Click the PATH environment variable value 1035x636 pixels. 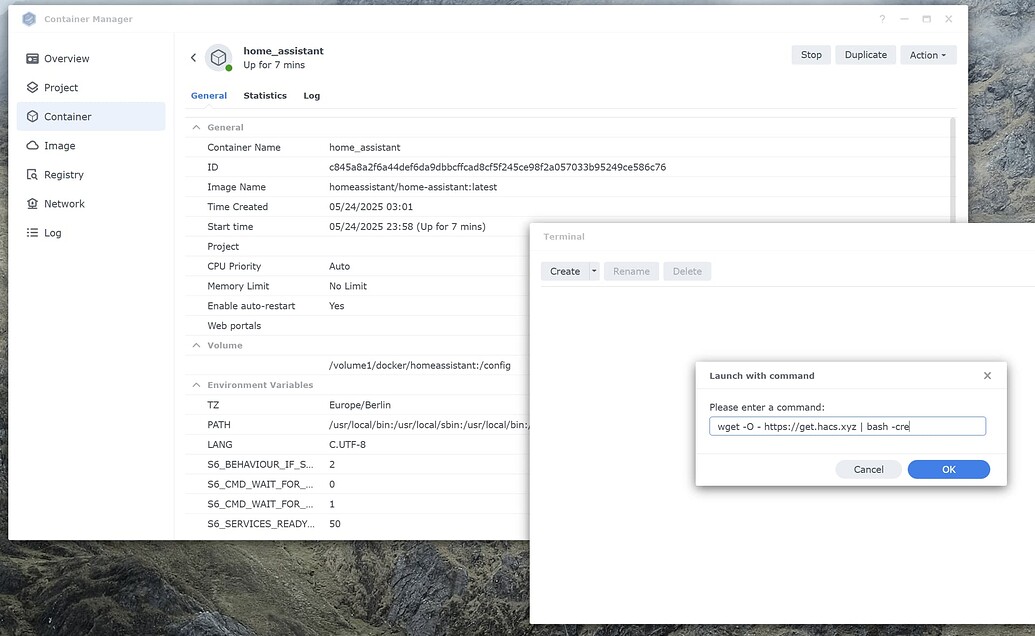point(429,424)
